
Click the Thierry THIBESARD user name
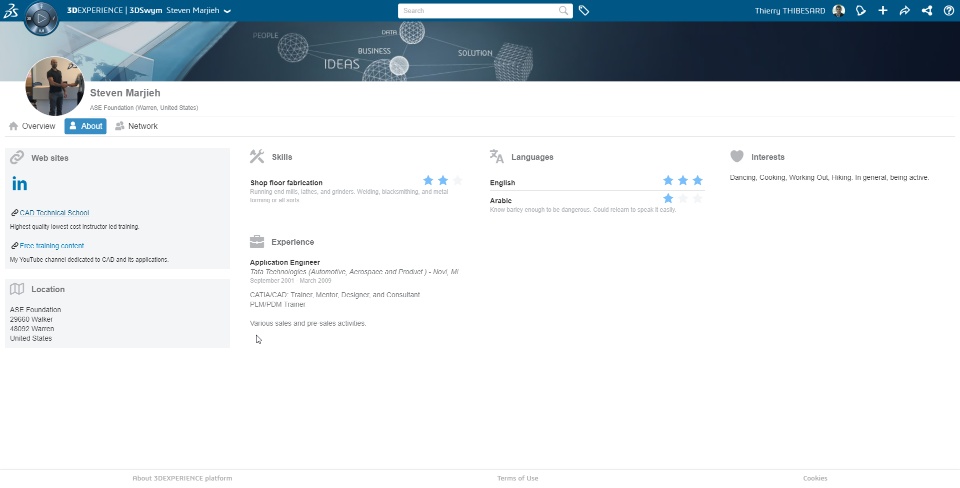coord(790,11)
